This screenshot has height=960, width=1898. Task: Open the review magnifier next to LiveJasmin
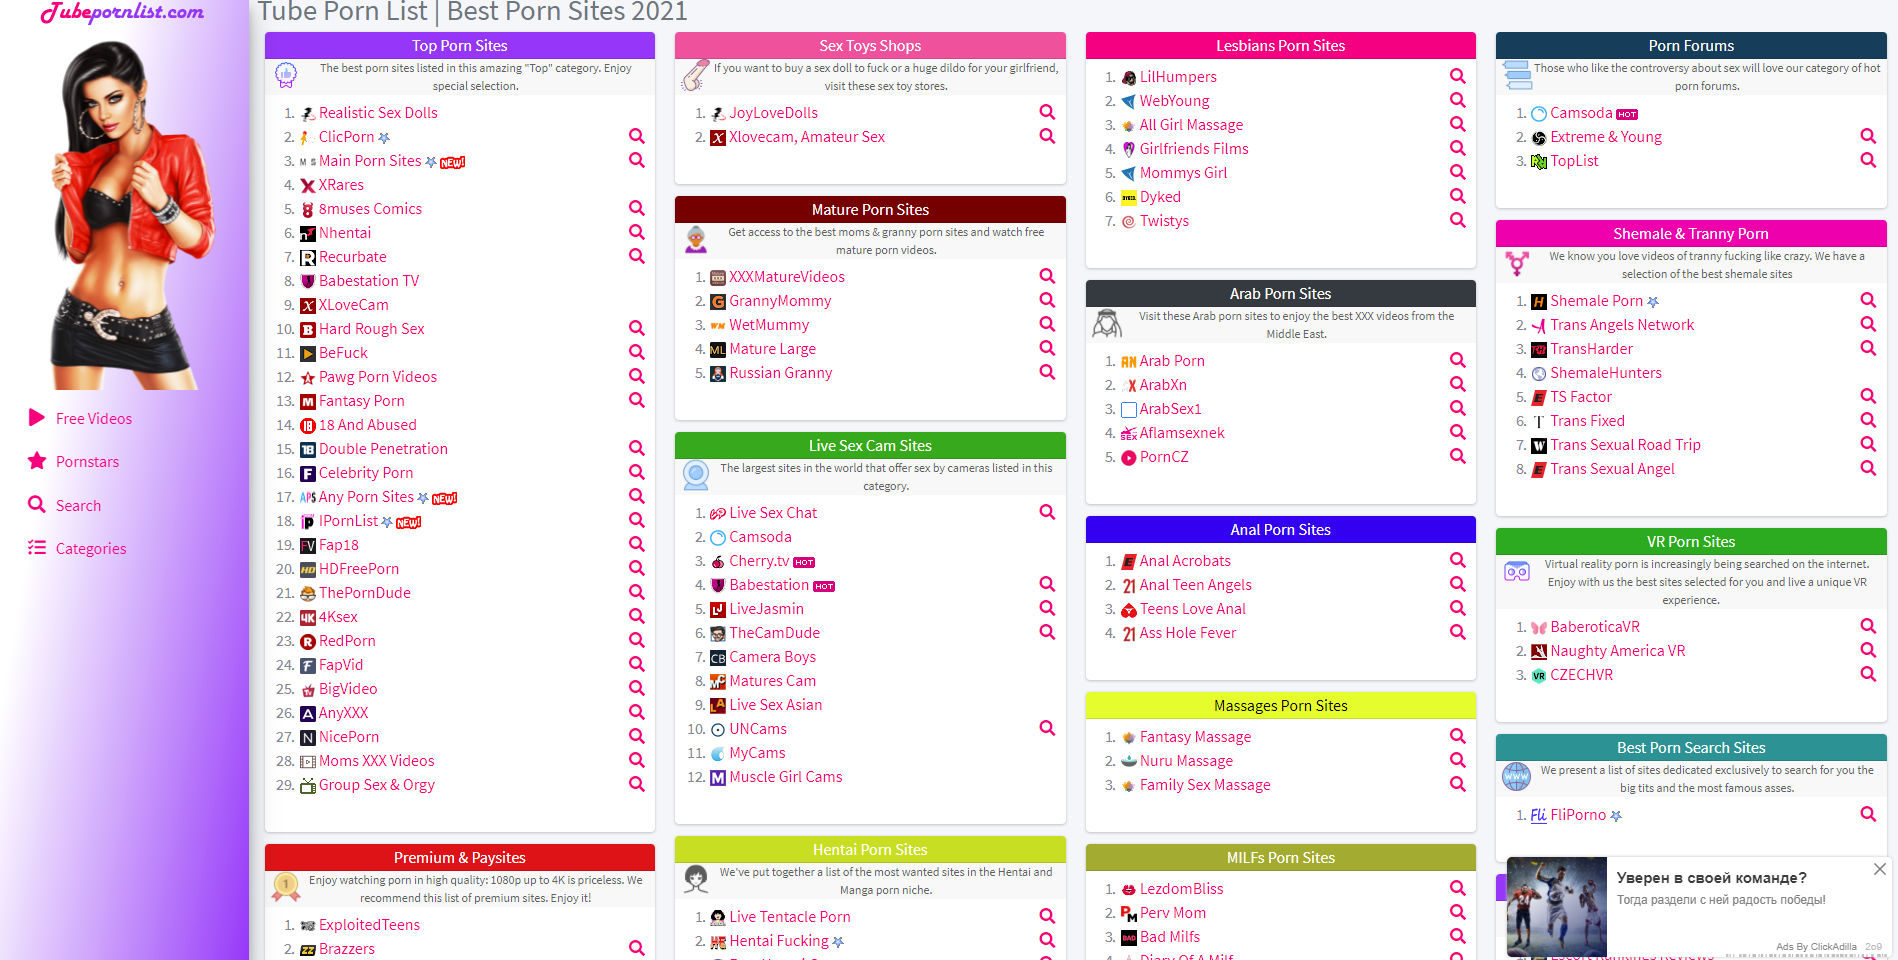[x=1047, y=608]
